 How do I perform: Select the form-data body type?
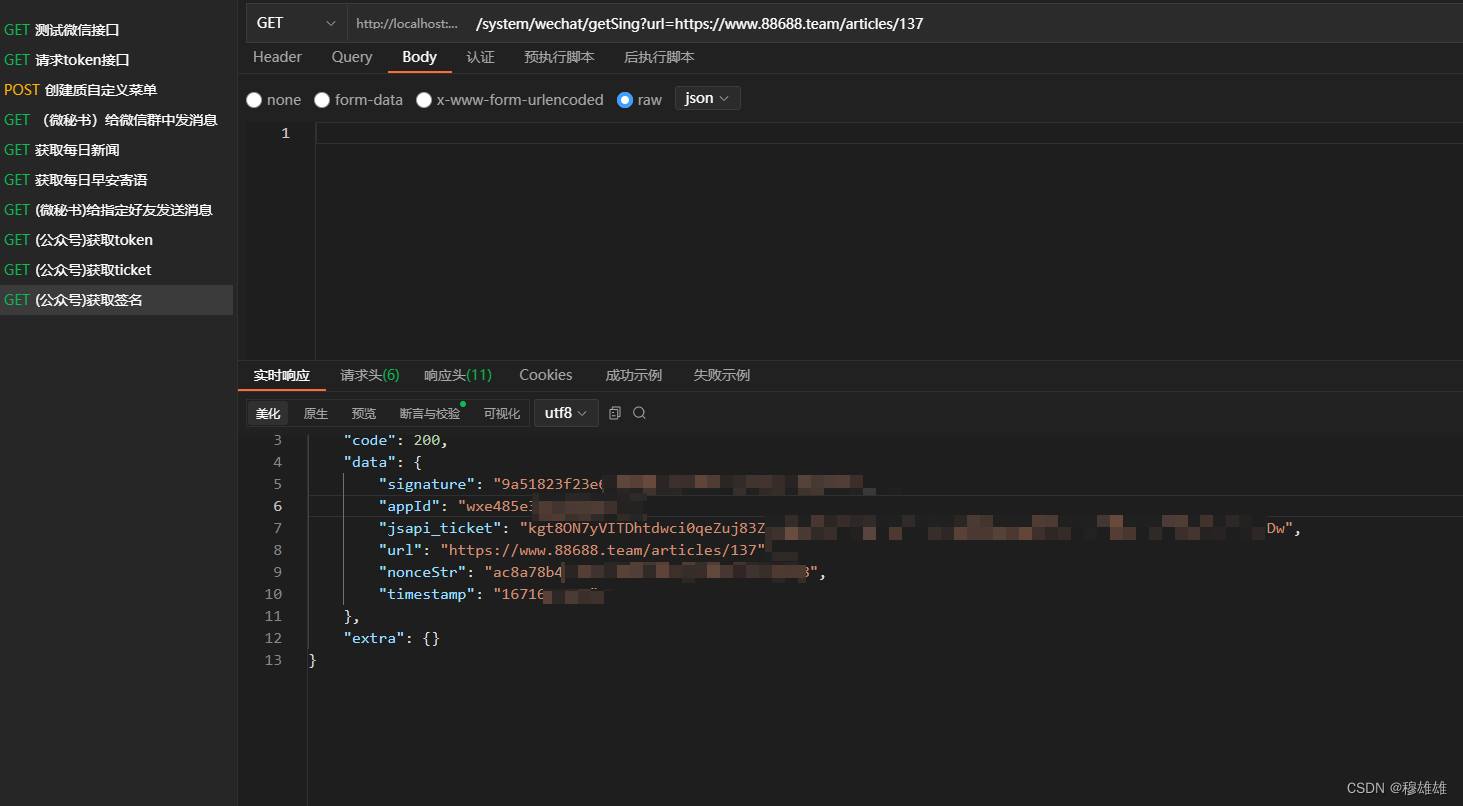(x=359, y=100)
